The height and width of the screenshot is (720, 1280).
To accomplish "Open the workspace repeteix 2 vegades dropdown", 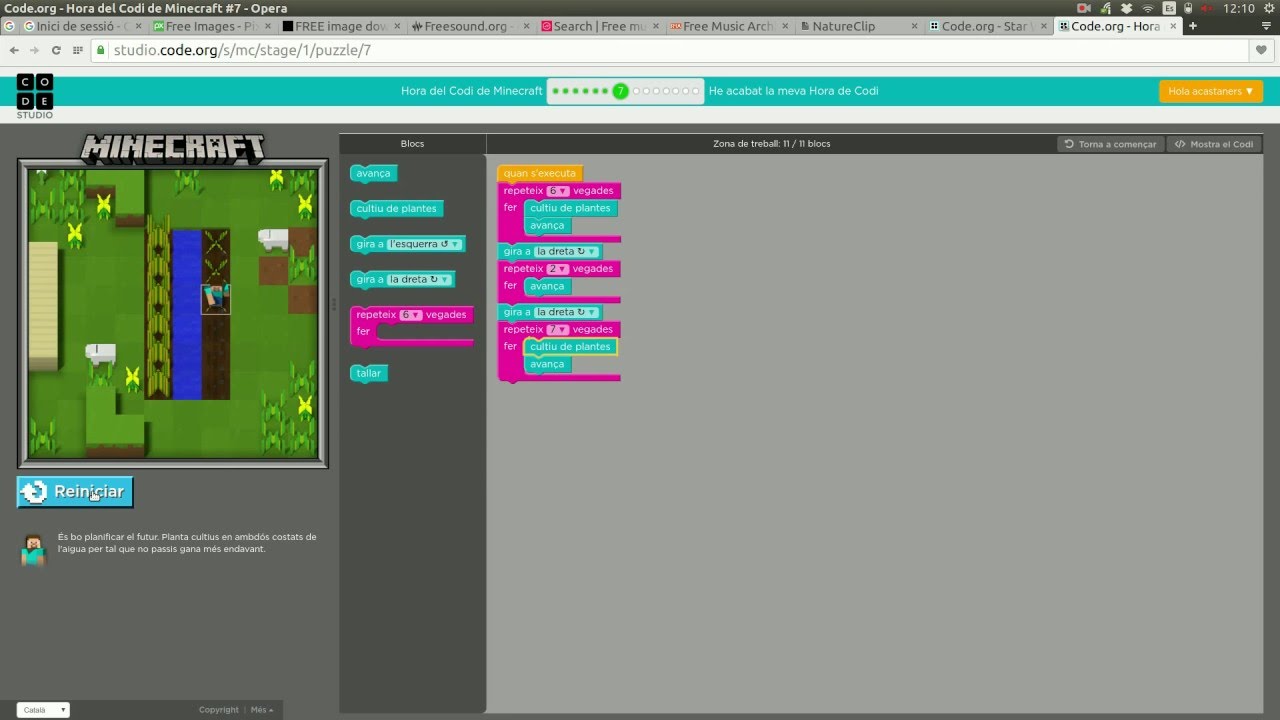I will pyautogui.click(x=558, y=269).
